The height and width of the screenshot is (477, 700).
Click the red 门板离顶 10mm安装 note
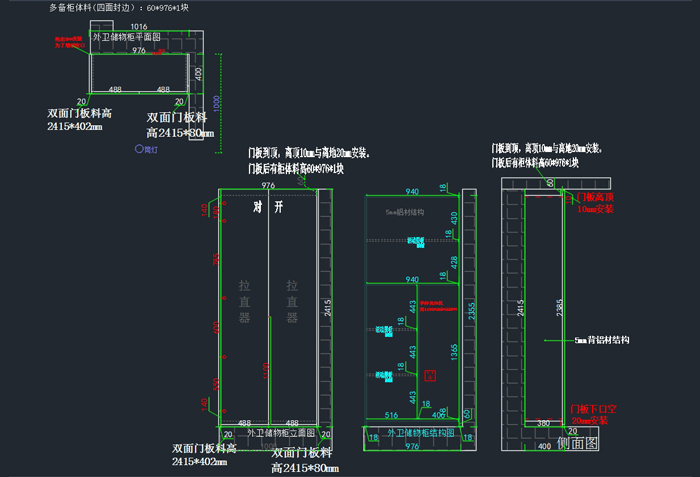[x=598, y=204]
